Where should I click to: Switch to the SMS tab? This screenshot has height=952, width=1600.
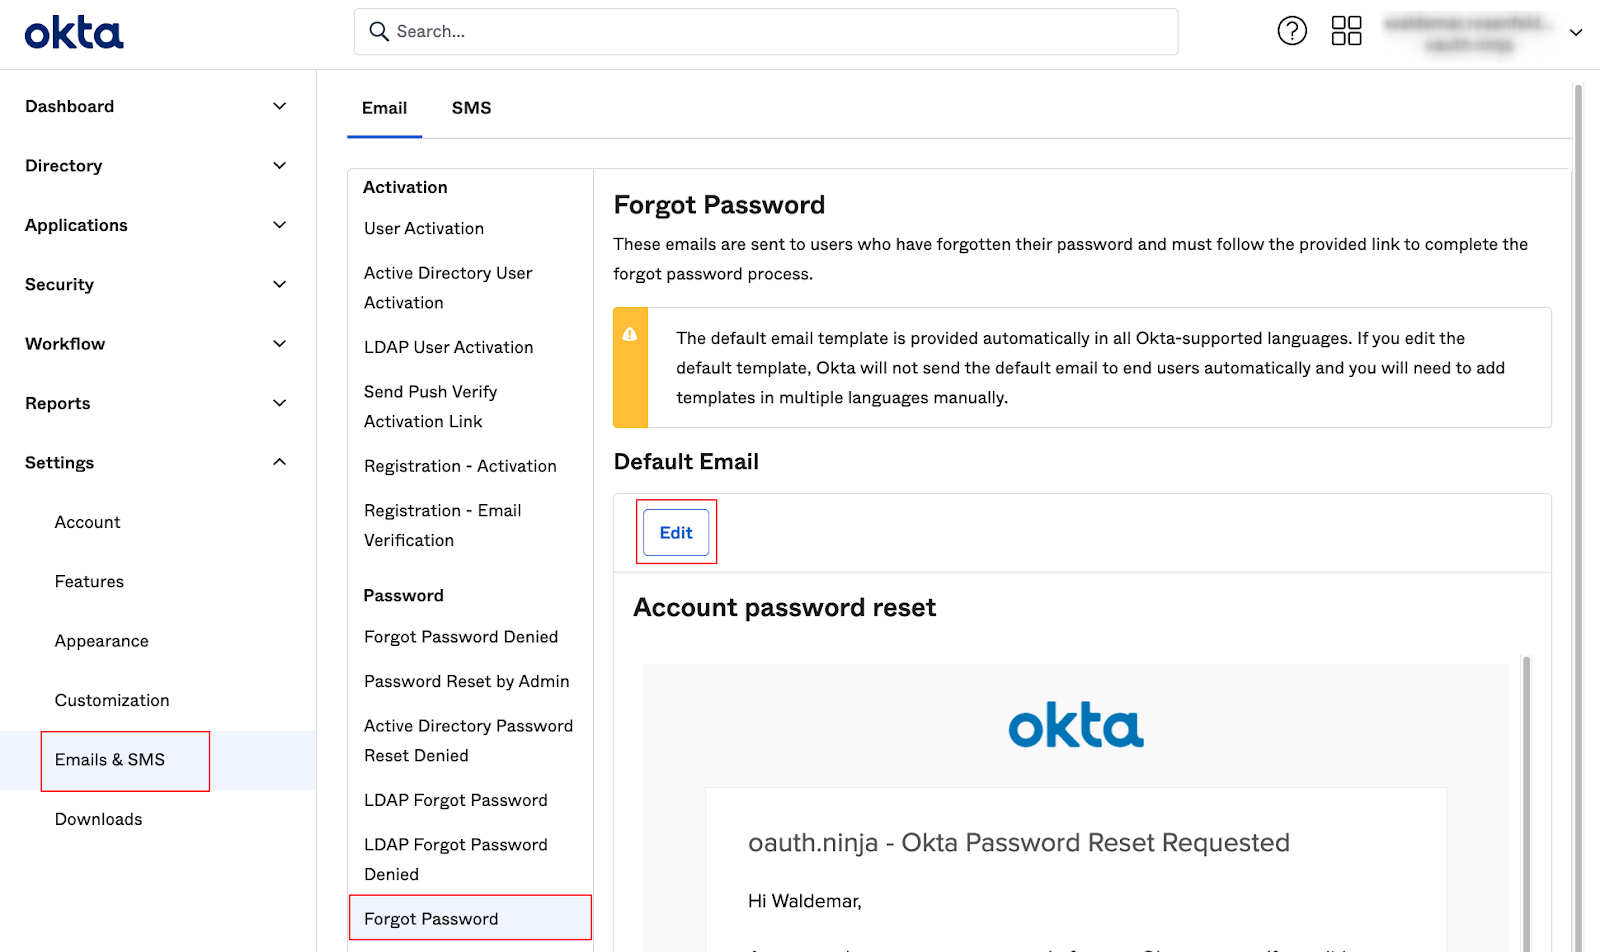click(x=471, y=108)
